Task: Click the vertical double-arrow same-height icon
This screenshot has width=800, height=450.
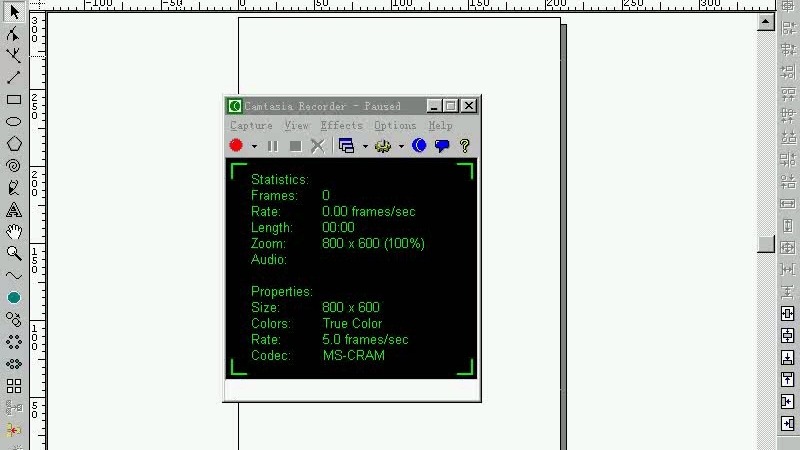Action: pos(788,226)
